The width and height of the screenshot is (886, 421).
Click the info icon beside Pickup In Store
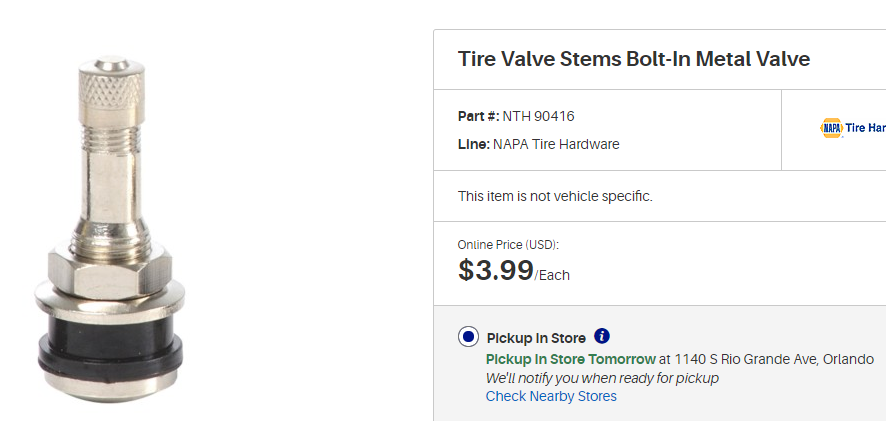click(x=602, y=337)
